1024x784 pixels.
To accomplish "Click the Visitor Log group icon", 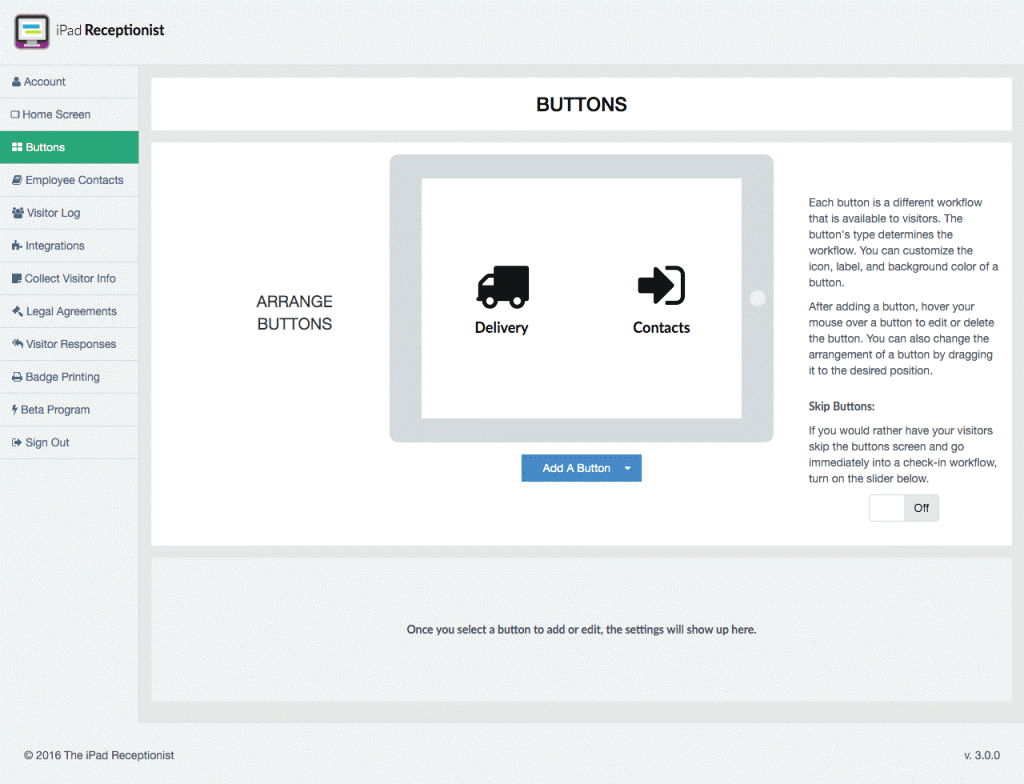I will [18, 213].
